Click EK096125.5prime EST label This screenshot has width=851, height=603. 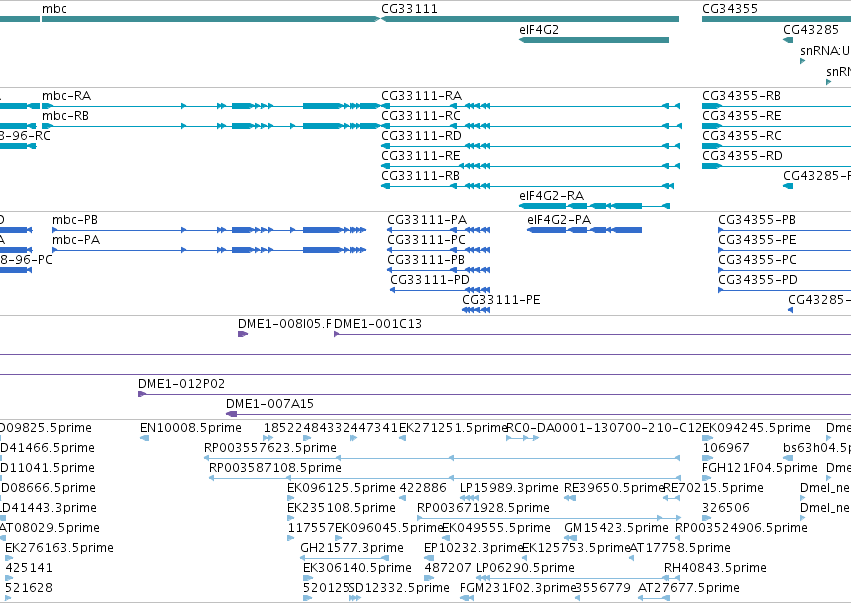tap(341, 488)
